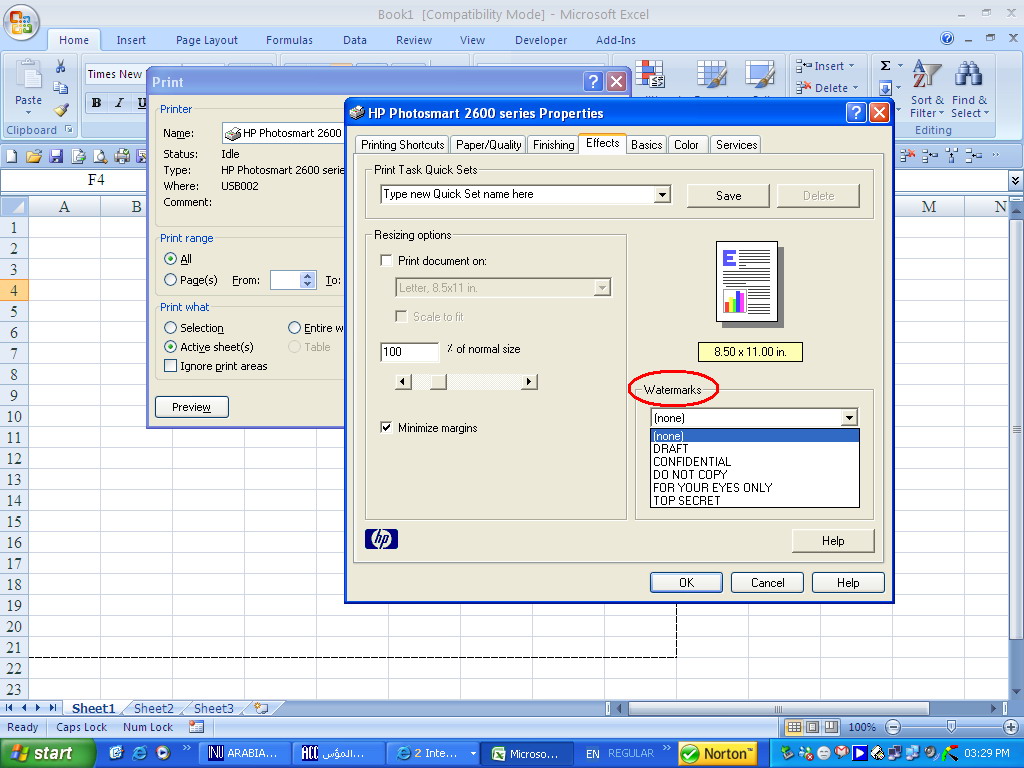Screen dimensions: 1024x768
Task: Click the AutoSum sigma icon
Action: tap(886, 65)
